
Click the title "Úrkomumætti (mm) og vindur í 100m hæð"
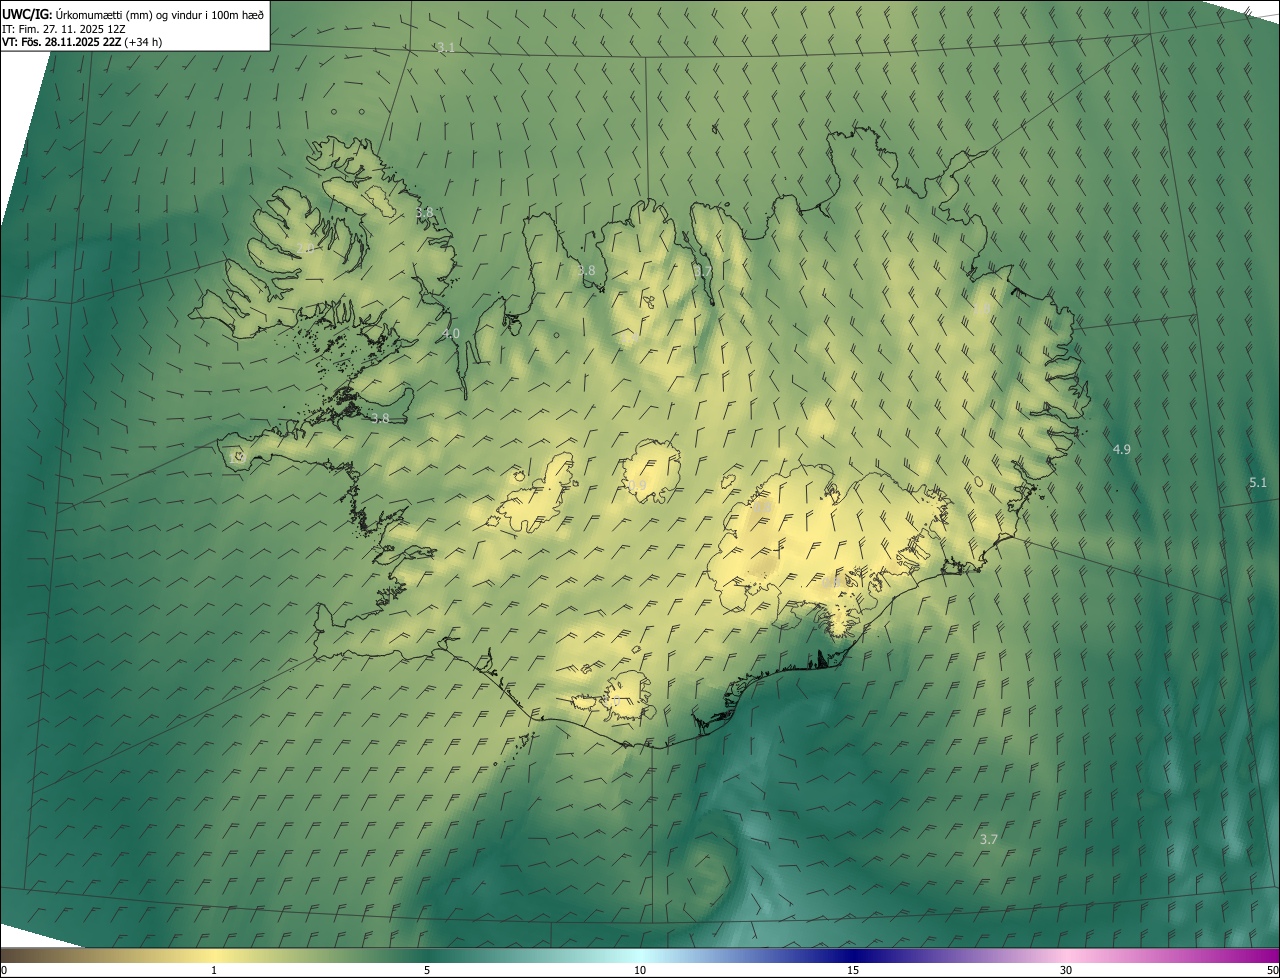click(x=160, y=14)
